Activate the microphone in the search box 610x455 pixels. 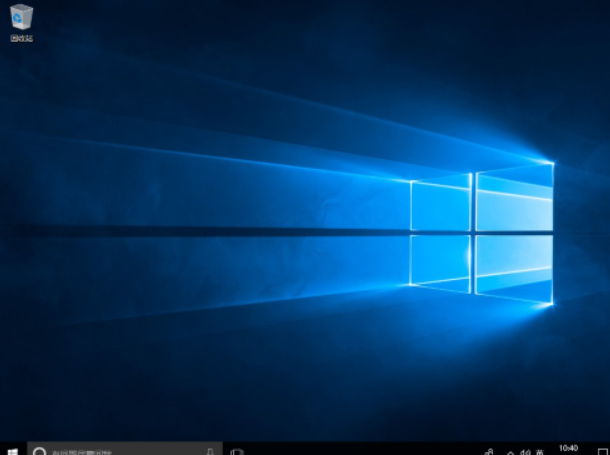[x=210, y=451]
